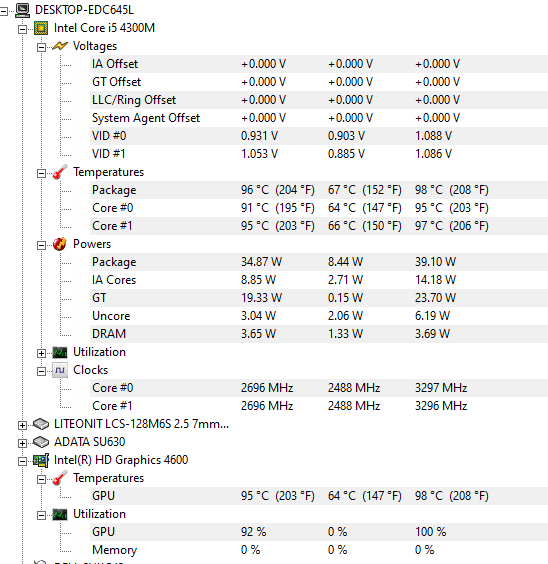Select Core #0 under Temperatures
This screenshot has height=564, width=548.
point(113,208)
